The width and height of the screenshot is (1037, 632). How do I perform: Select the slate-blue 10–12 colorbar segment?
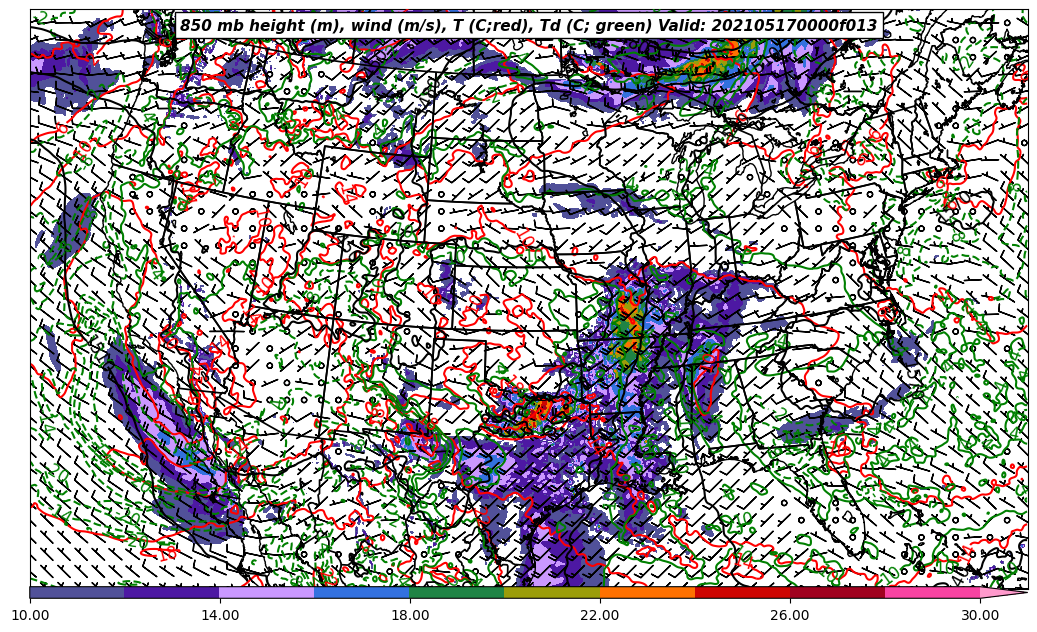(x=77, y=592)
